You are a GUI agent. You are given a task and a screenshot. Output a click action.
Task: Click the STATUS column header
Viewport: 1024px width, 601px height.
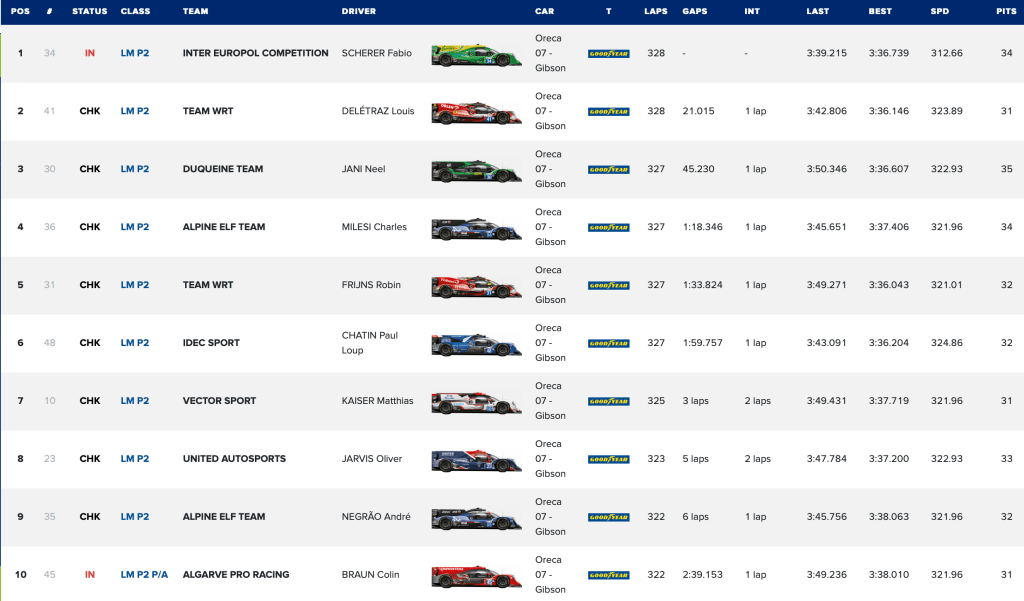(x=89, y=11)
